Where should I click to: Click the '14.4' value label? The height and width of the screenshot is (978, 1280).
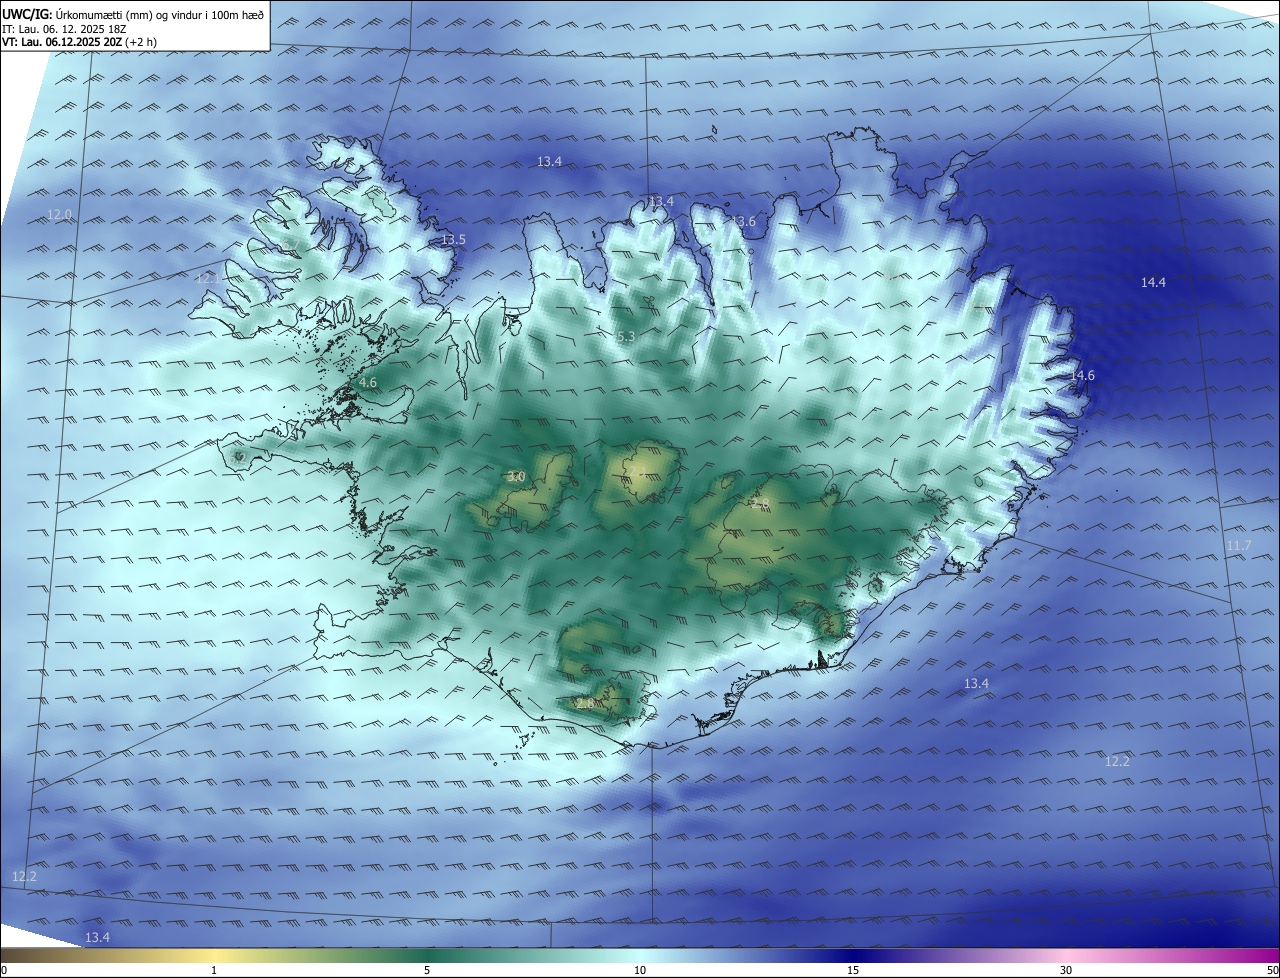coord(1154,283)
